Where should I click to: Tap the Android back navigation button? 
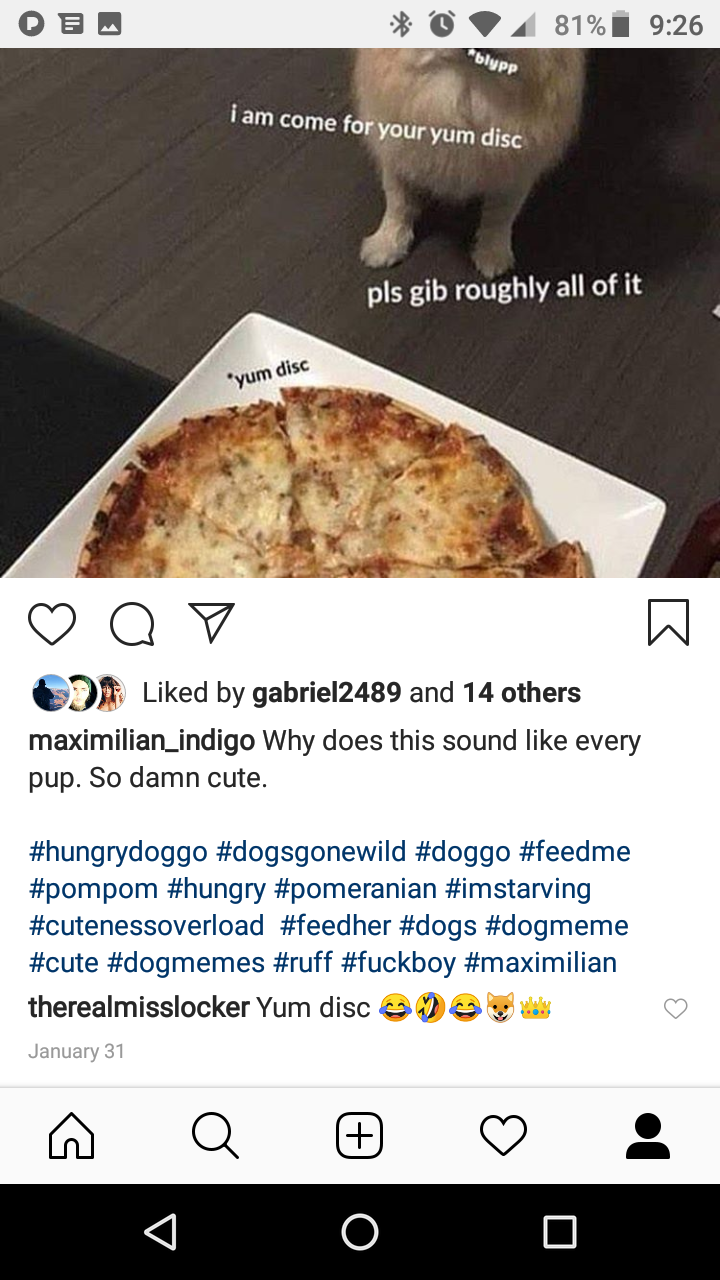(x=160, y=1232)
